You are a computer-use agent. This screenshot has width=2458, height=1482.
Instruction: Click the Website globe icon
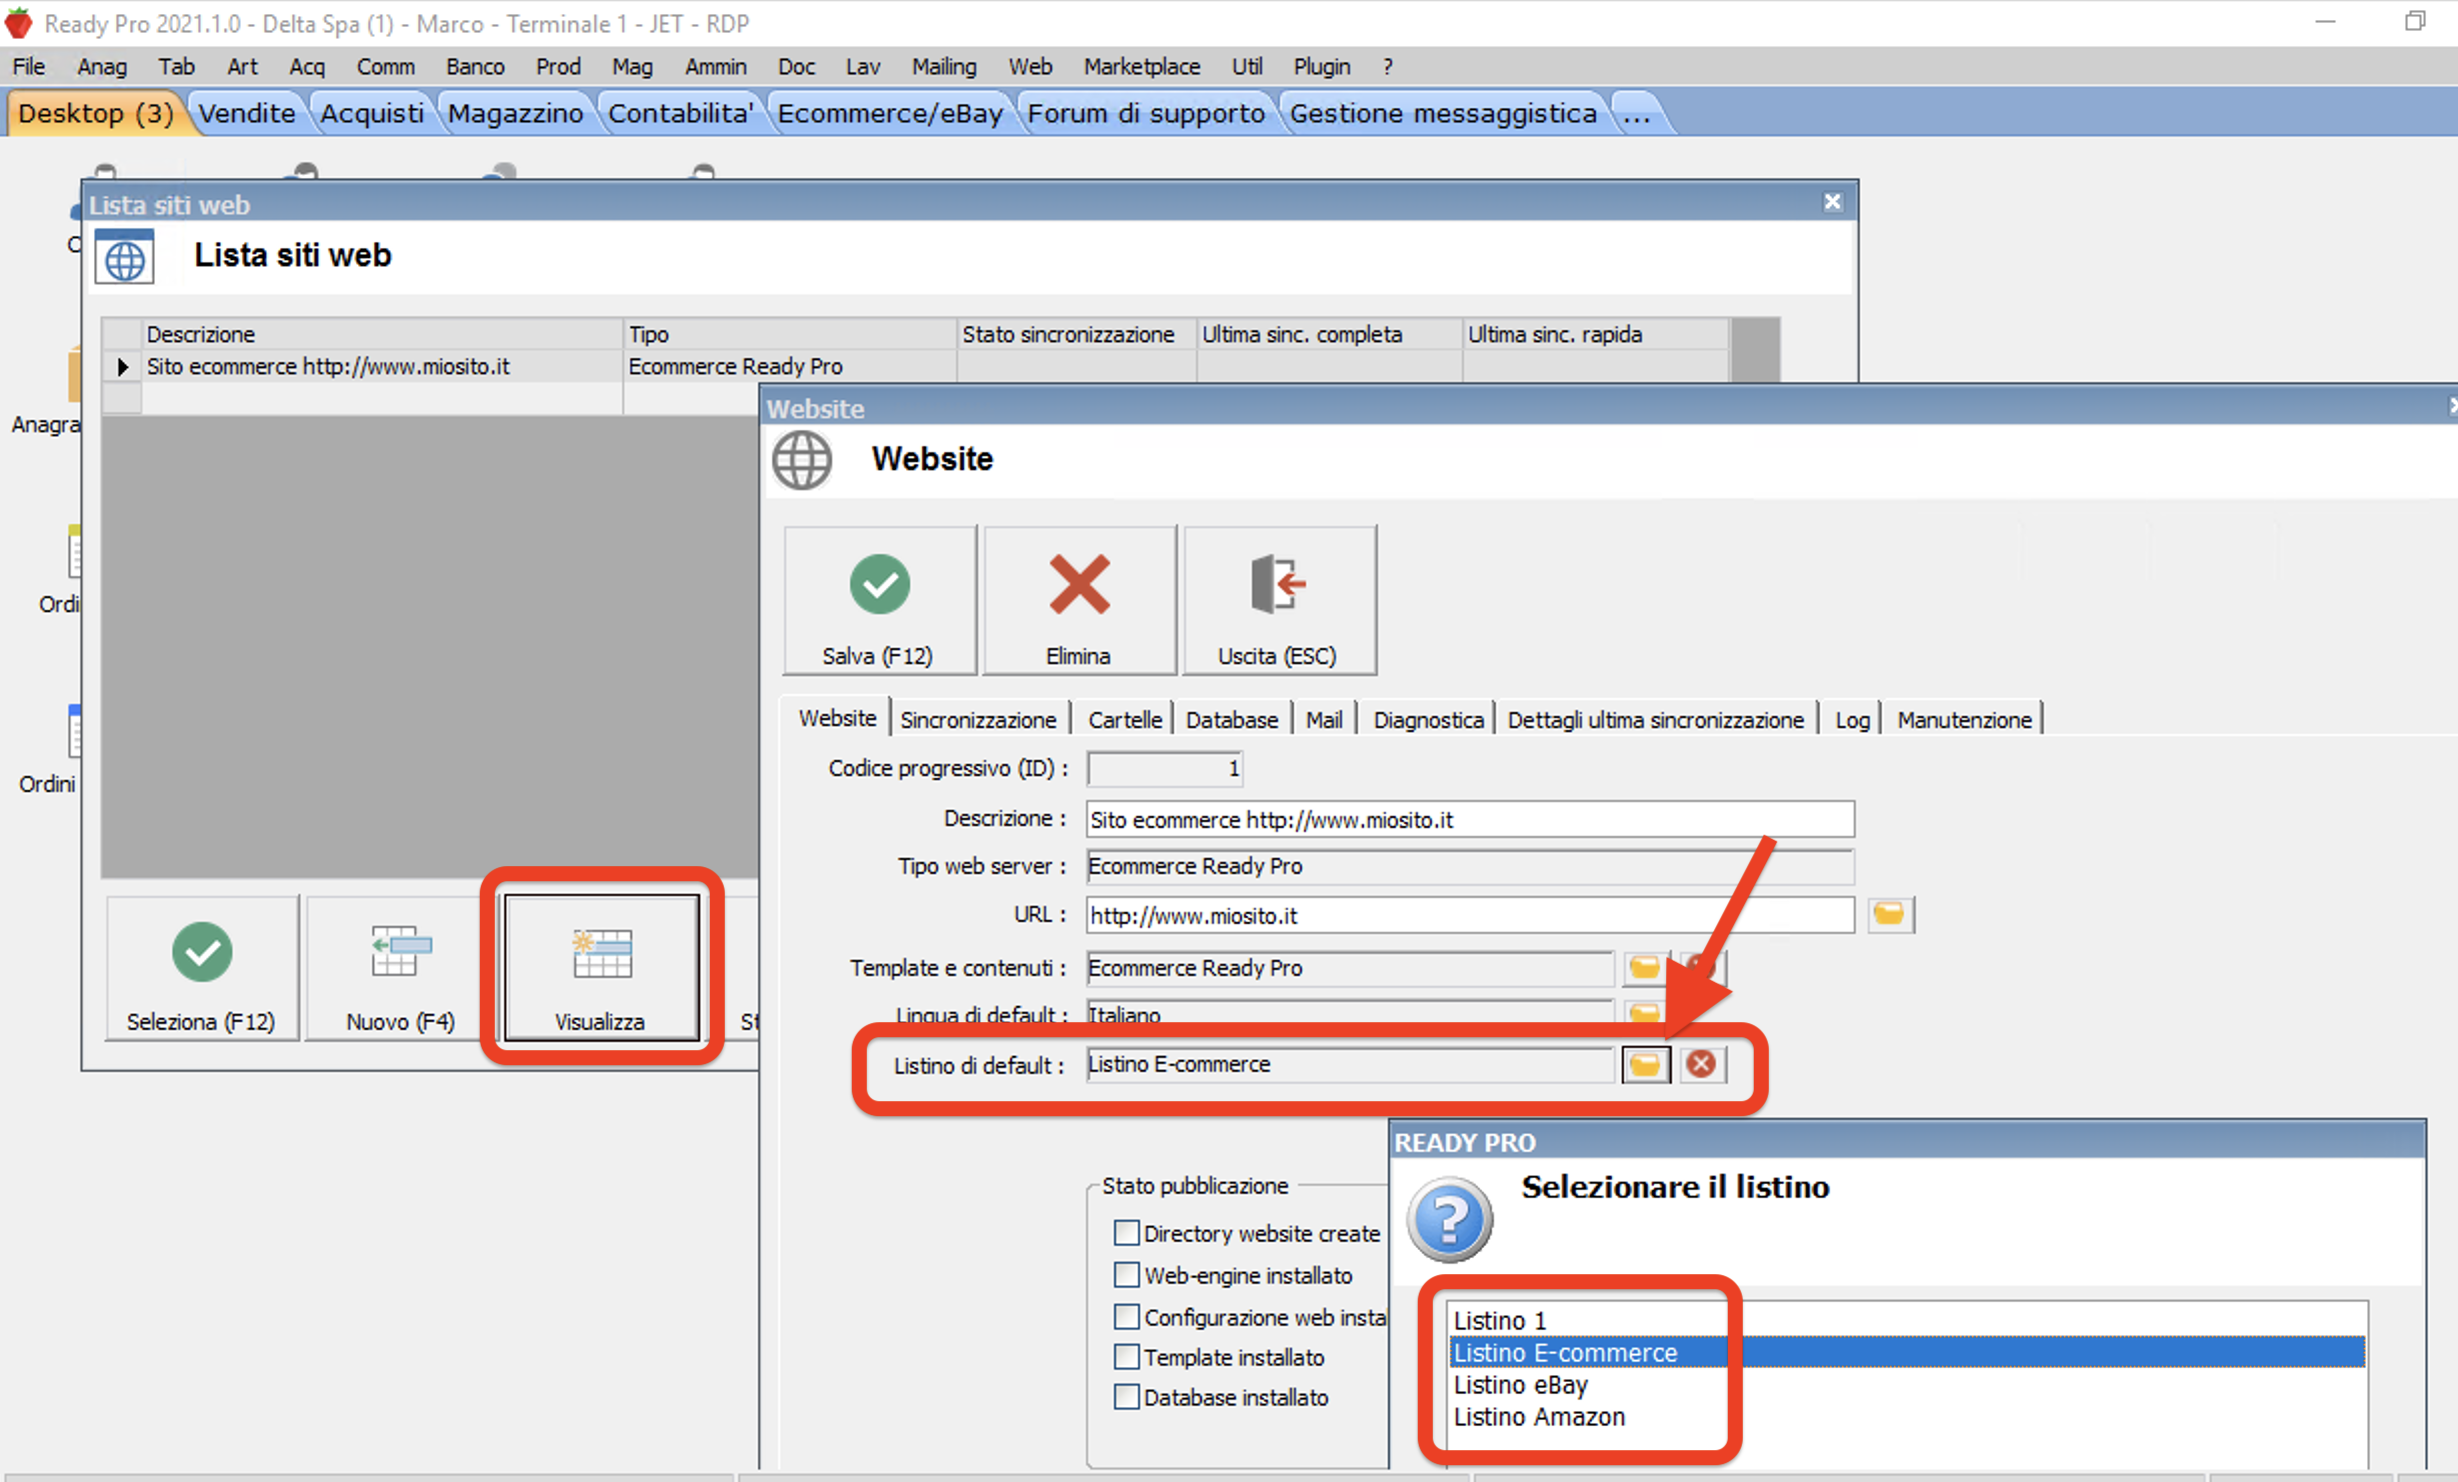point(802,460)
